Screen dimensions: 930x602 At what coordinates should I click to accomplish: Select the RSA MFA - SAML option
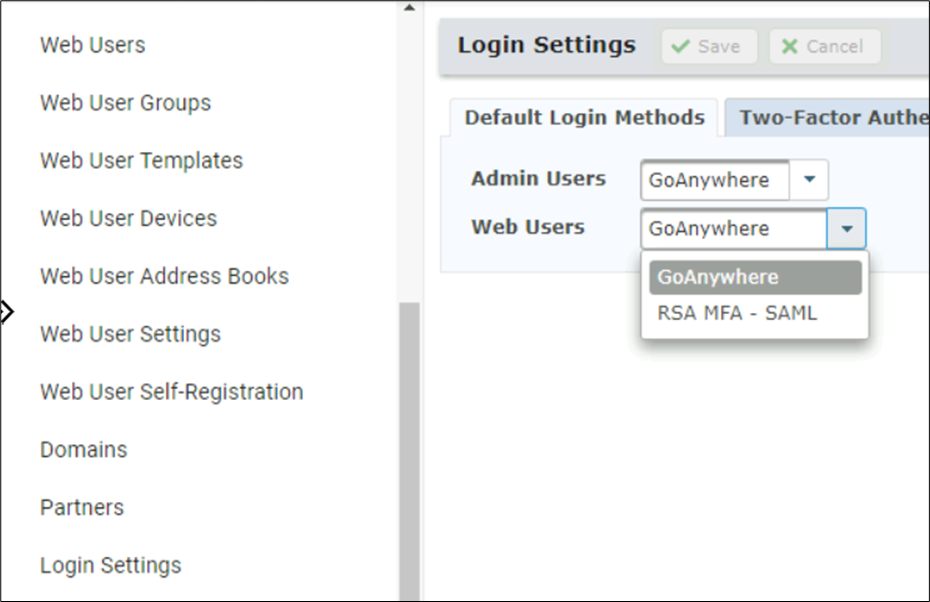[737, 313]
